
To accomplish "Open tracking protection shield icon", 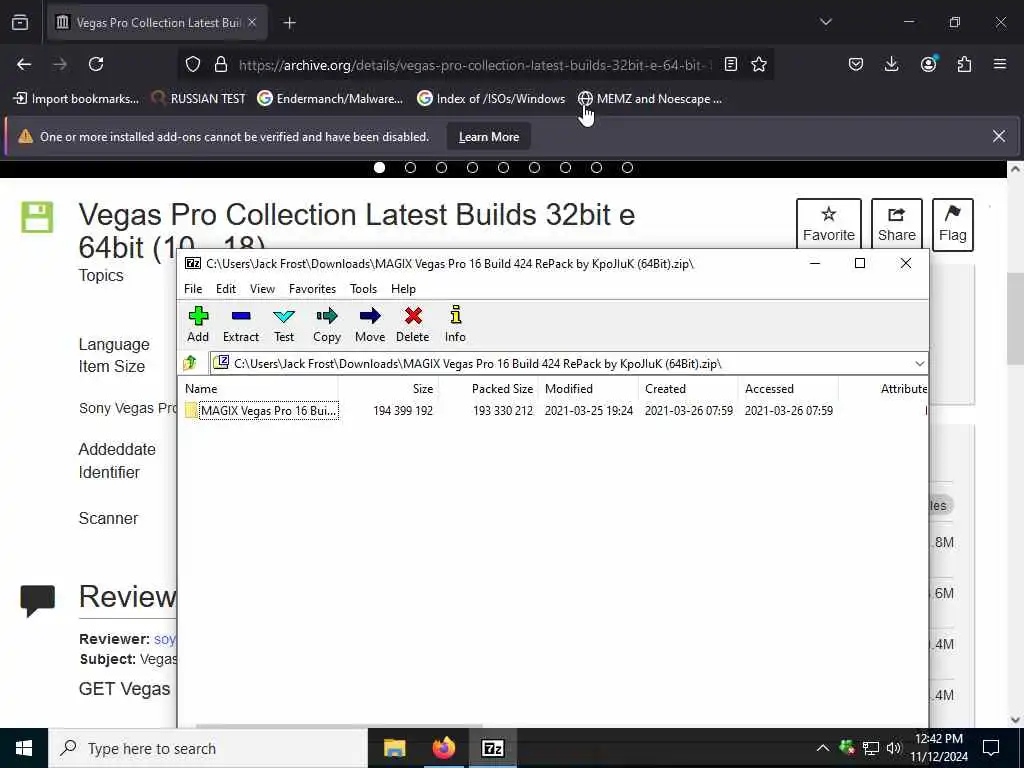I will coord(193,64).
